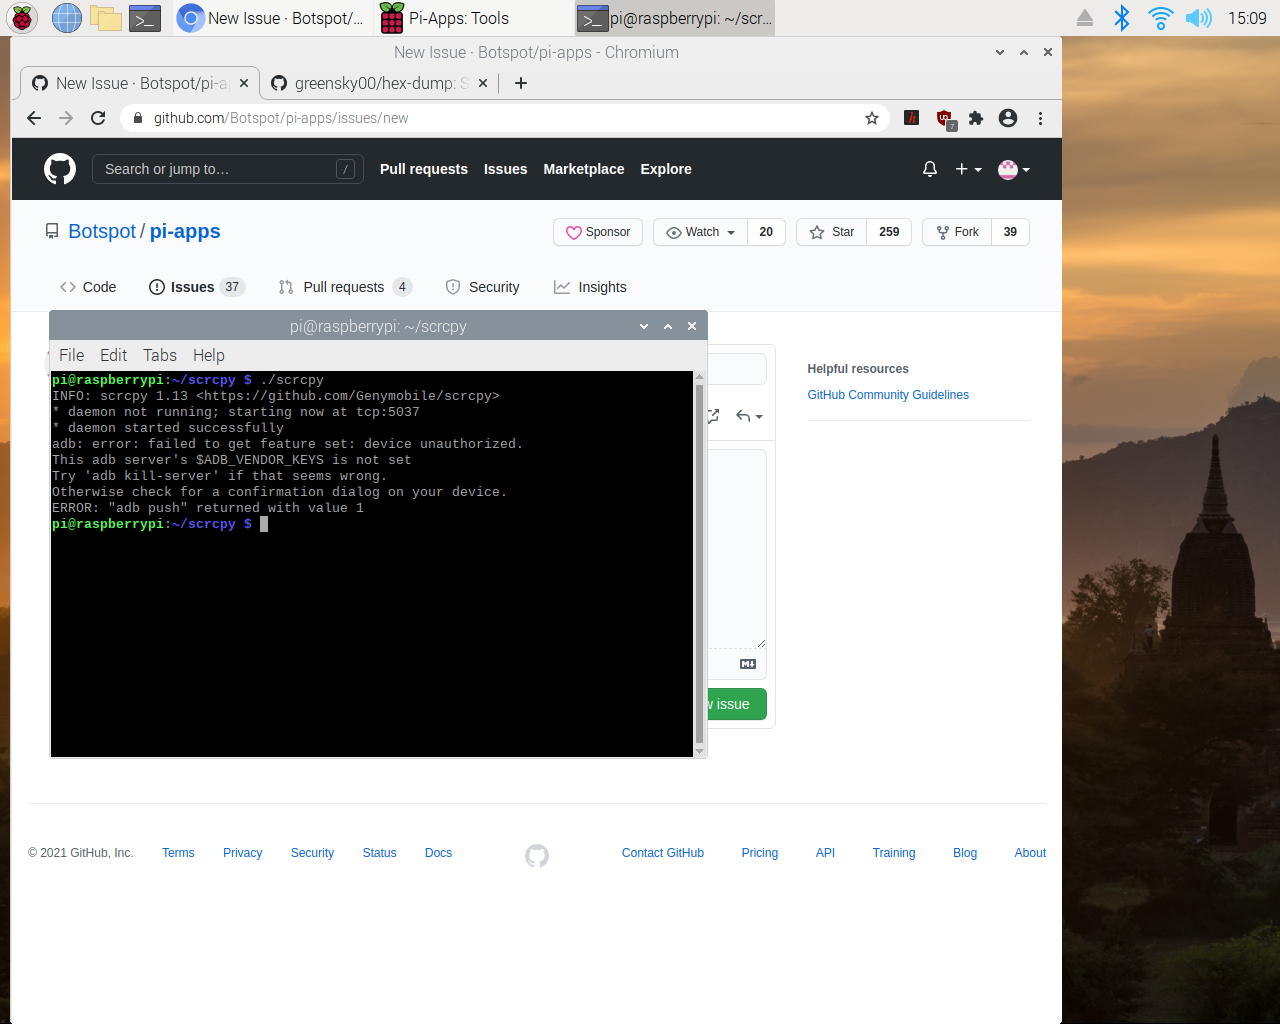The height and width of the screenshot is (1024, 1280).
Task: Click the GitHub octocat logo in the header
Action: tap(59, 169)
